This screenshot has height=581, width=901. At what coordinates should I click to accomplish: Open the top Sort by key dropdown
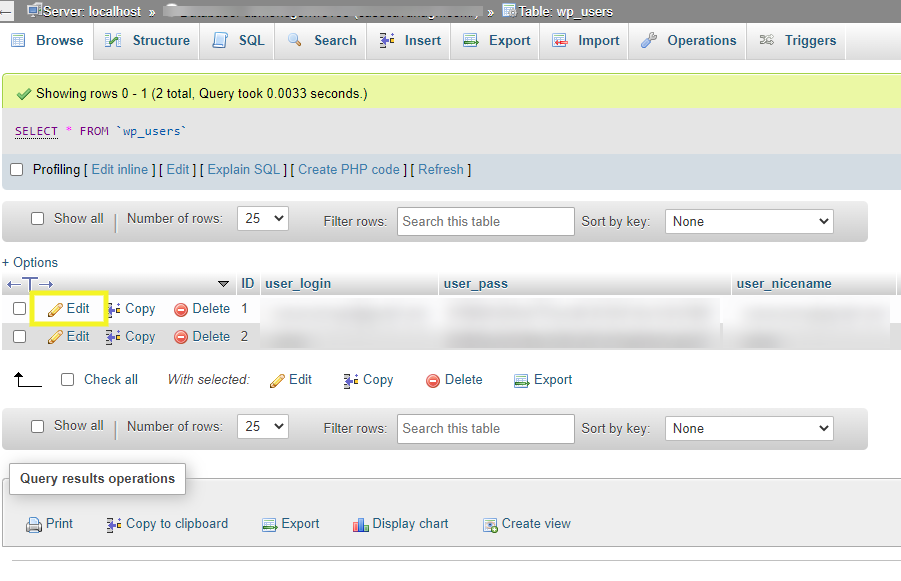point(749,221)
